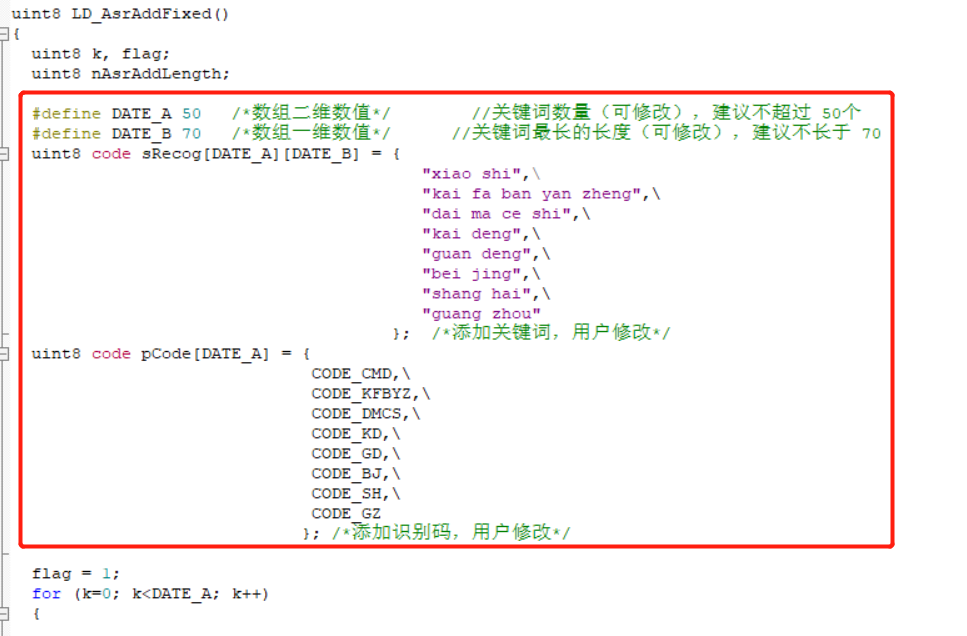This screenshot has width=967, height=636.
Task: Click the comment '数组一维数值'
Action: (x=311, y=133)
